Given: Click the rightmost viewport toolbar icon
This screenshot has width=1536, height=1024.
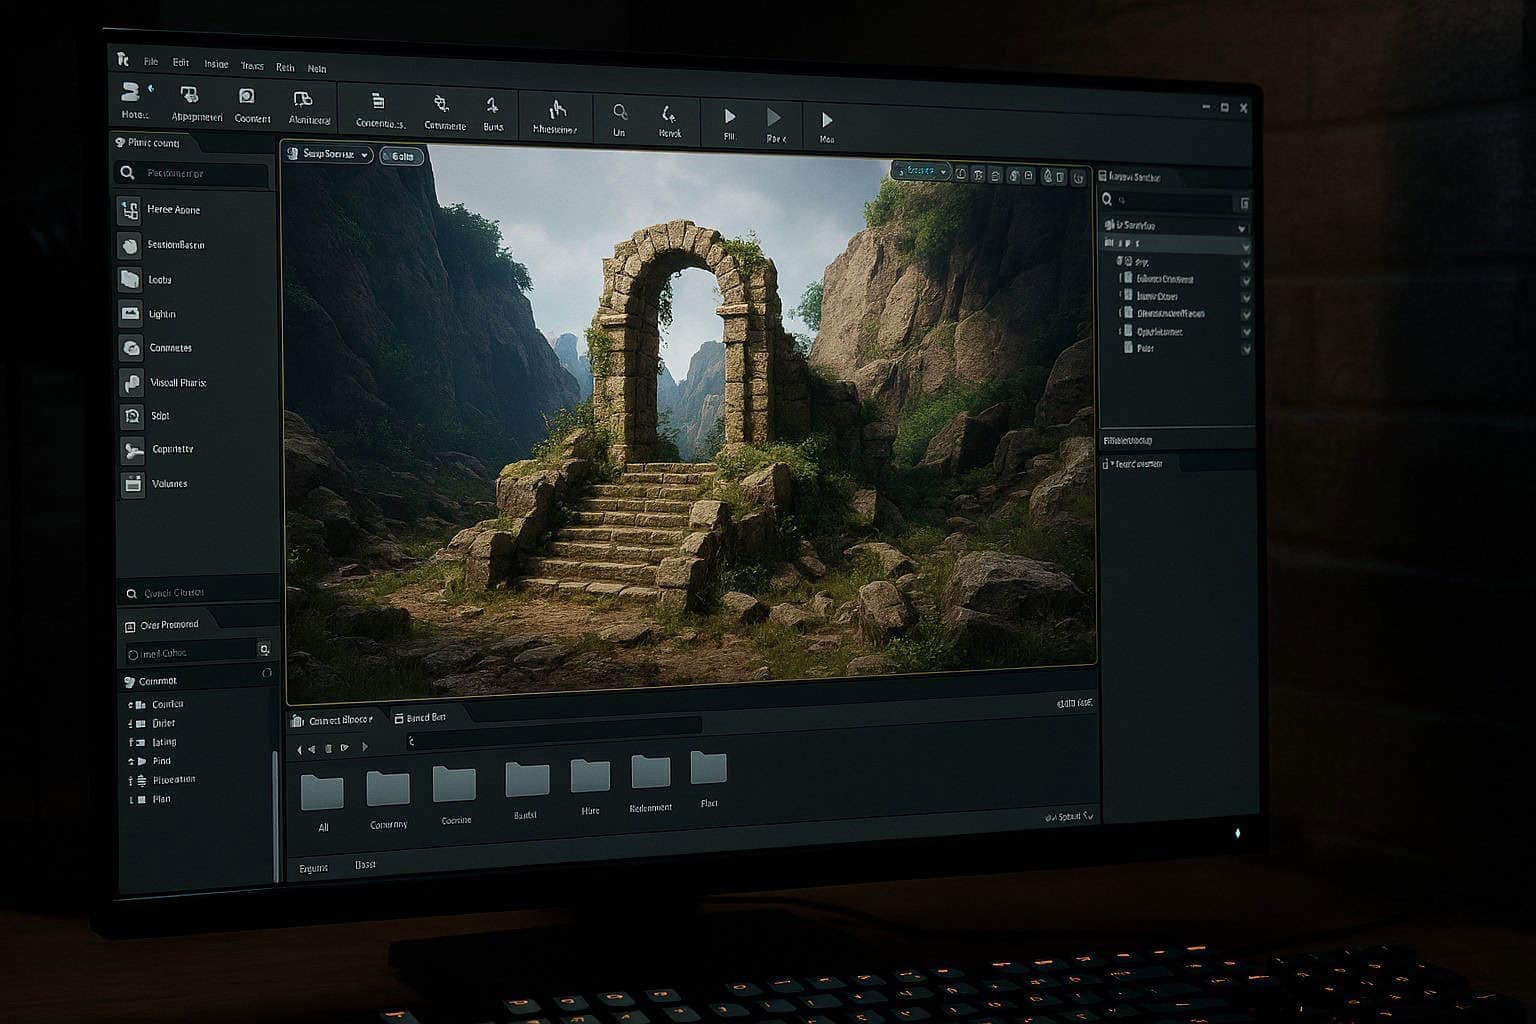Looking at the screenshot, I should click(x=1078, y=178).
